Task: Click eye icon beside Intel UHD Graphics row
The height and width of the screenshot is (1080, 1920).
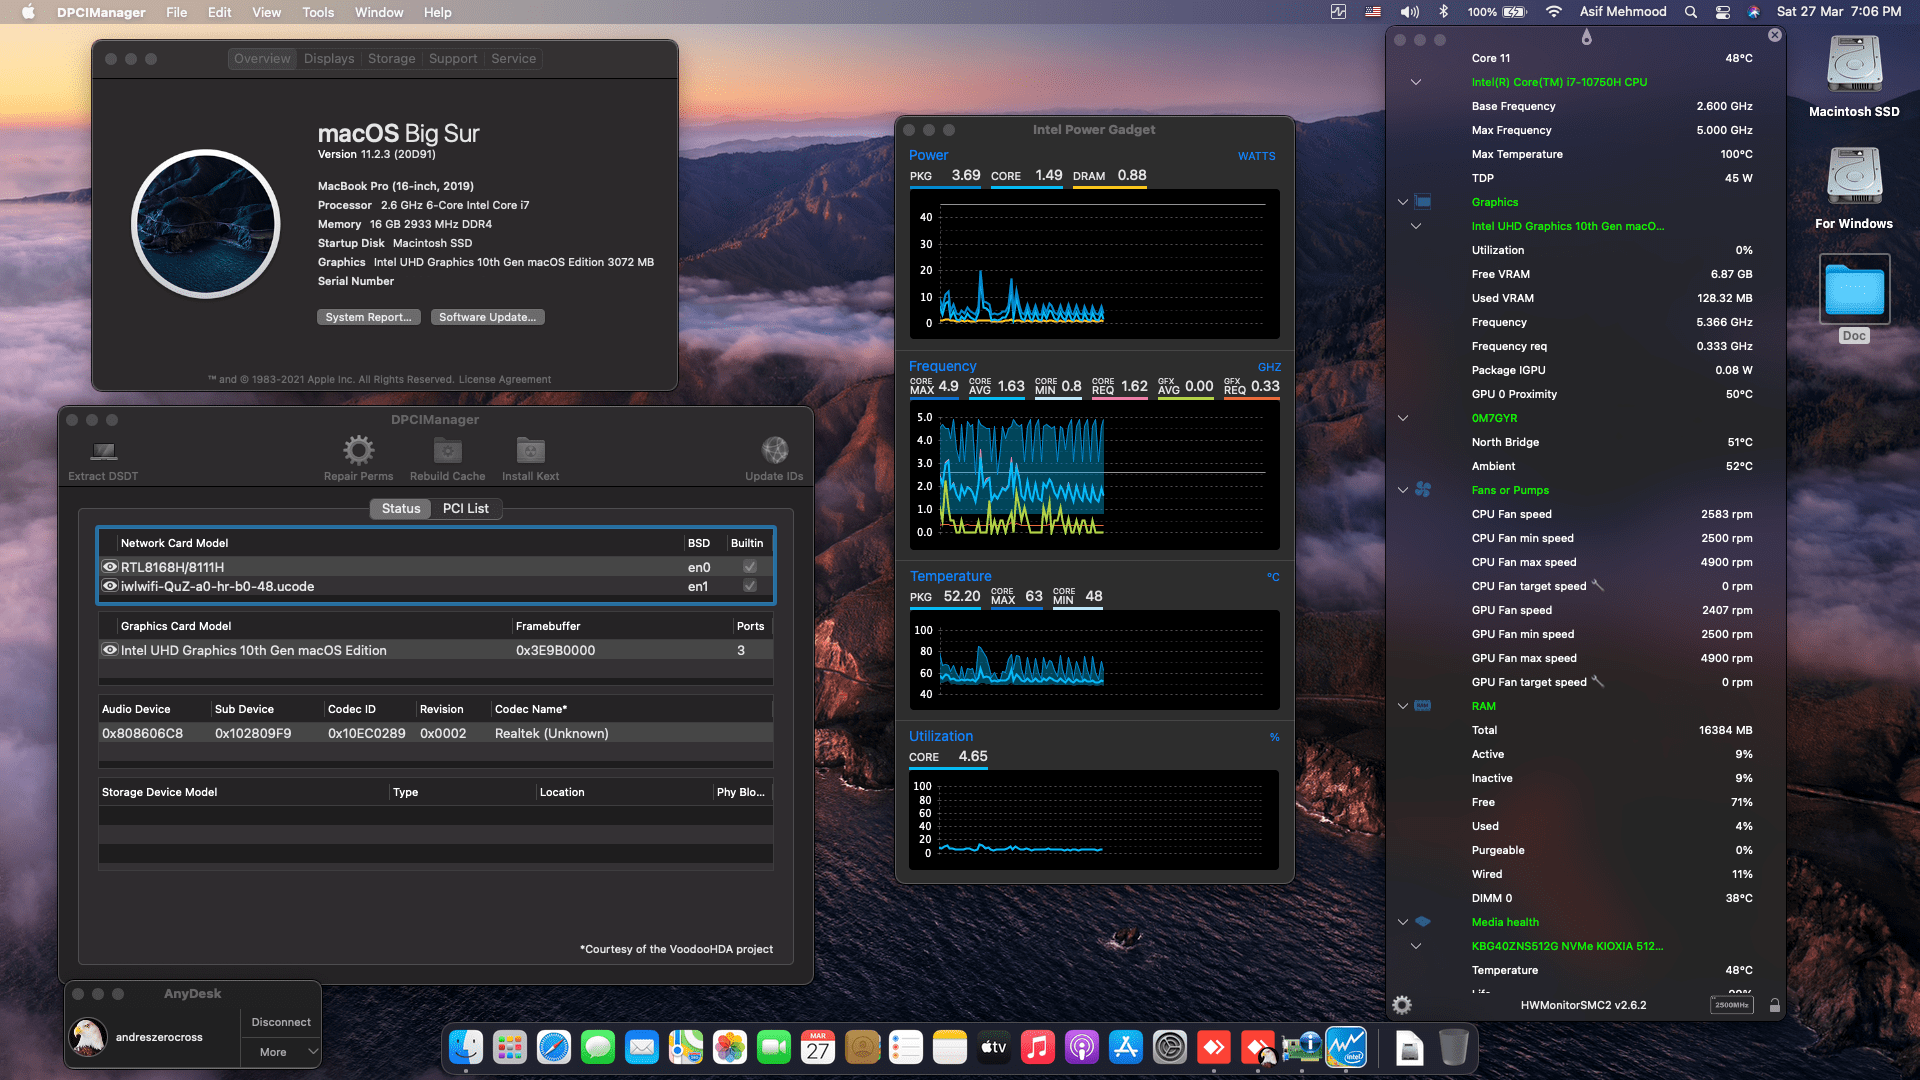Action: 110,650
